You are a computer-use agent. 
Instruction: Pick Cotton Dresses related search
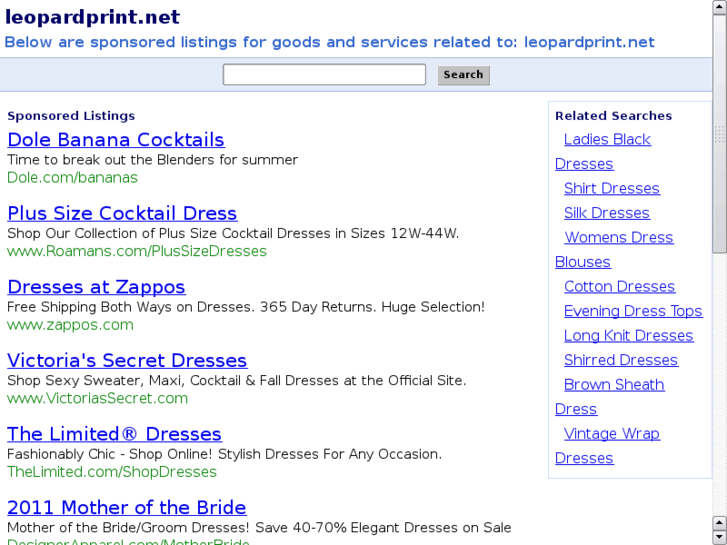(x=619, y=287)
